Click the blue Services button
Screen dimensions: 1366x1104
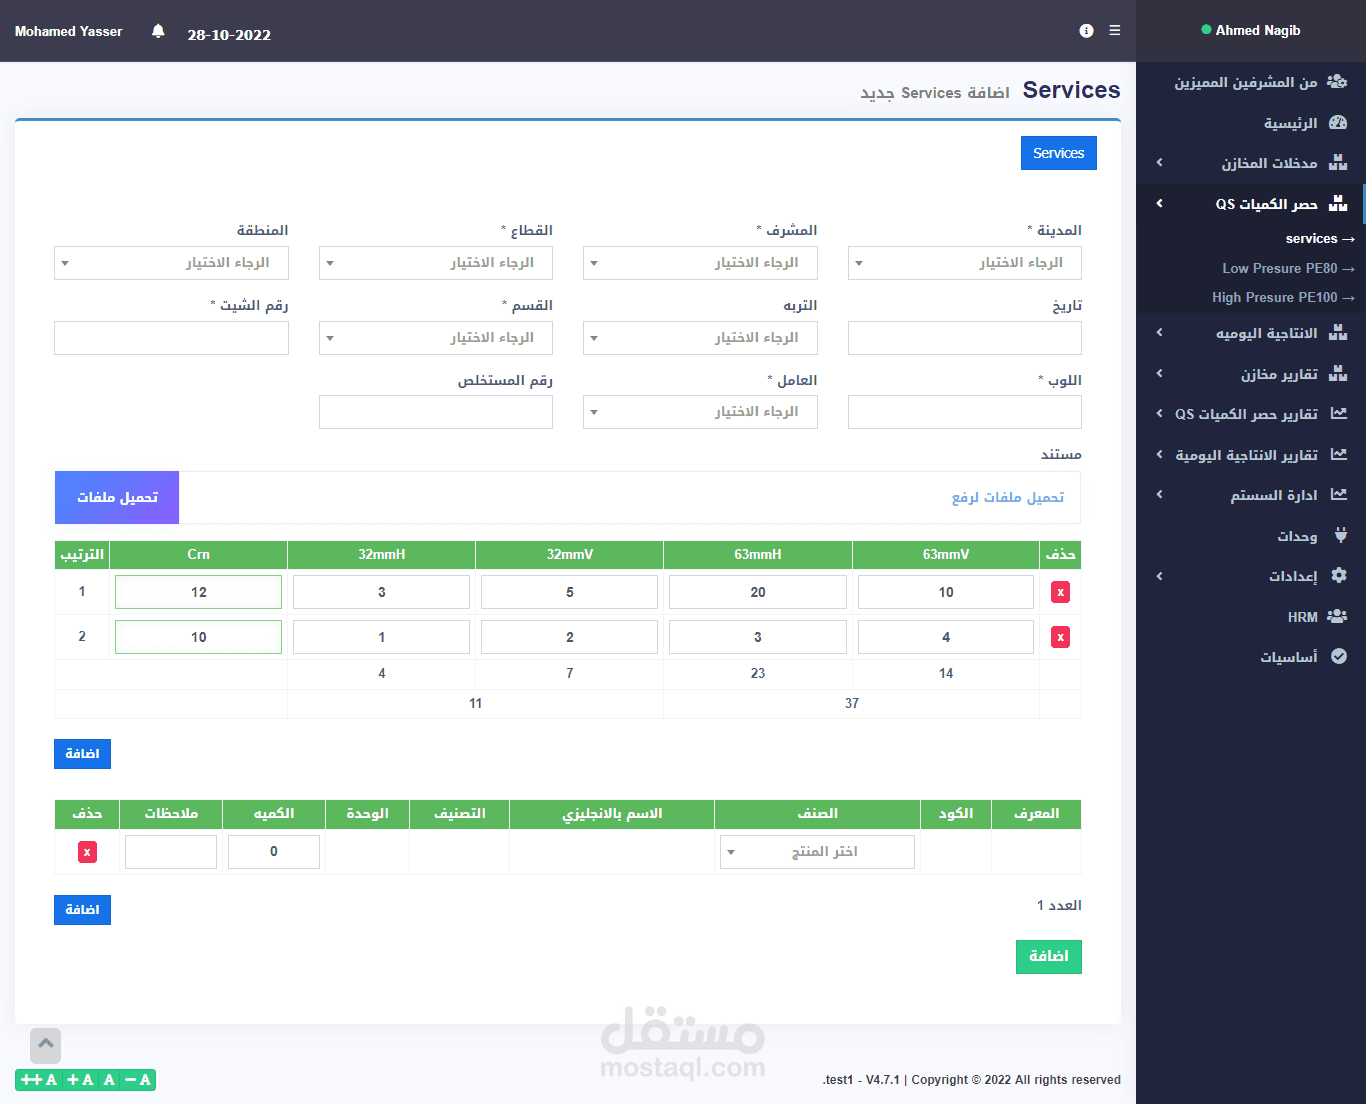tap(1059, 153)
